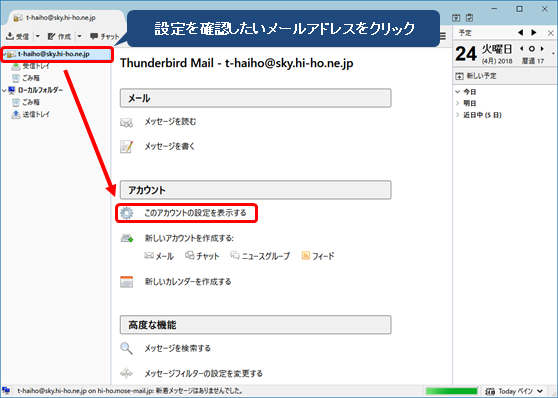Click the write message notepad icon

point(127,147)
